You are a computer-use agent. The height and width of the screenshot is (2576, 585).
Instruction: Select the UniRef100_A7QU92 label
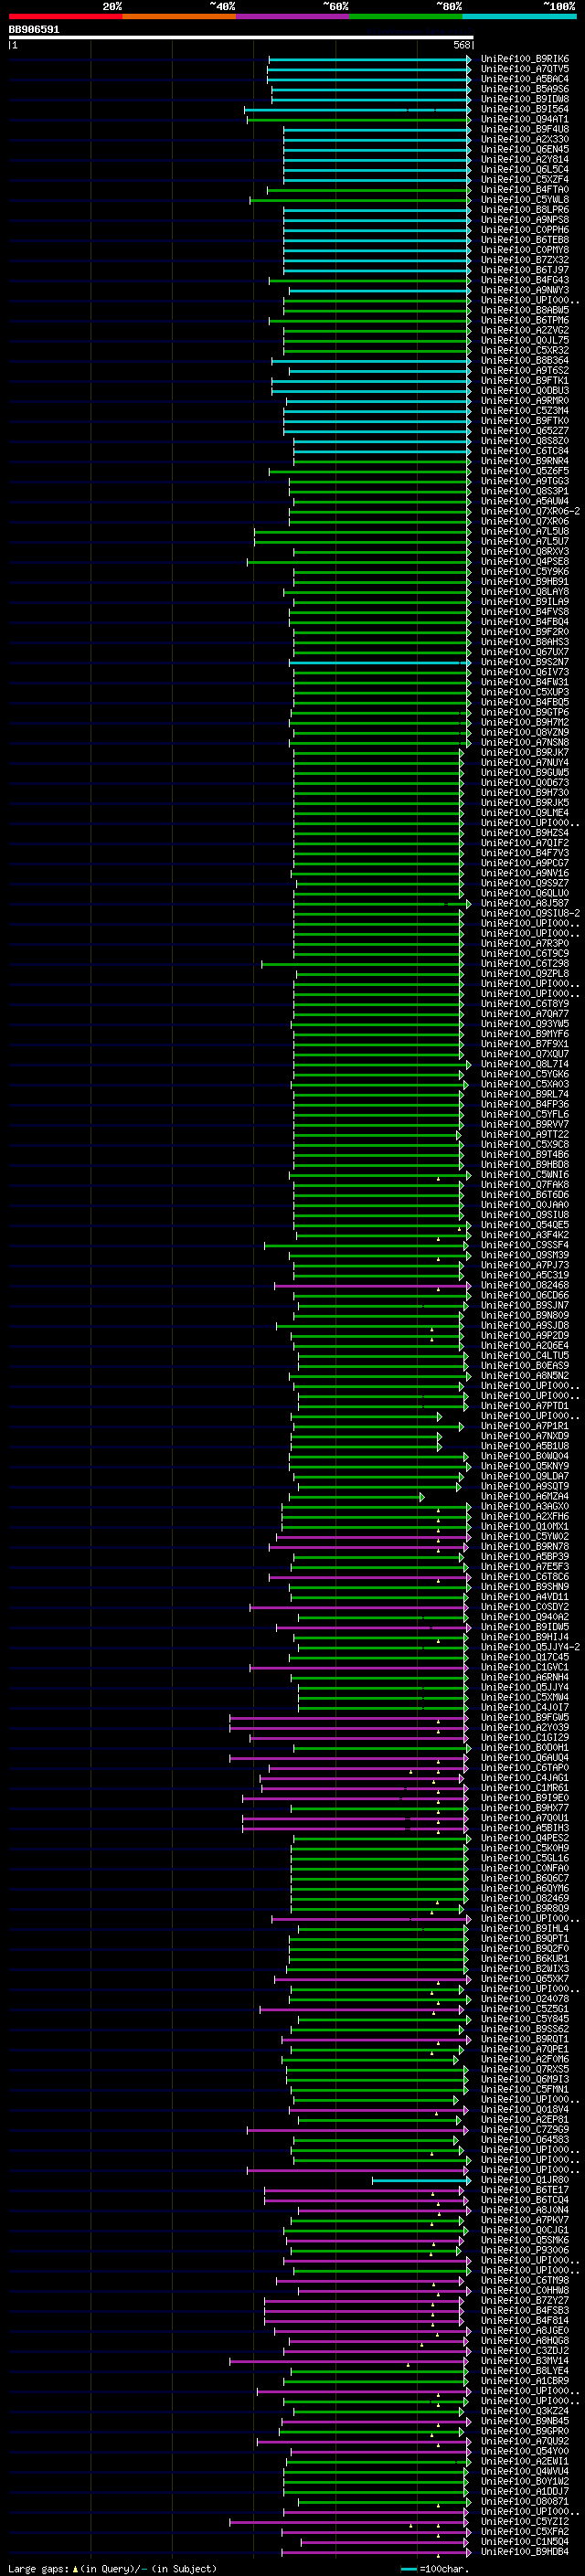click(x=525, y=2441)
